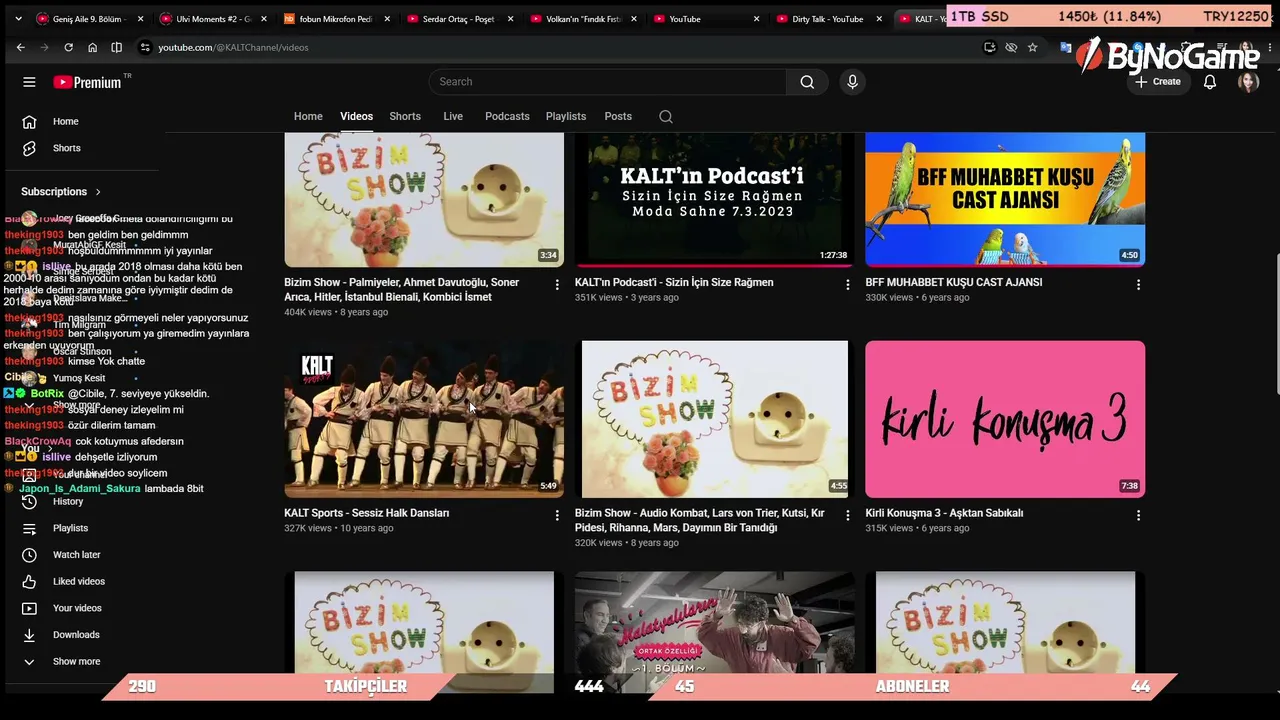1280x720 pixels.
Task: Click the 404K views text
Action: 307,312
